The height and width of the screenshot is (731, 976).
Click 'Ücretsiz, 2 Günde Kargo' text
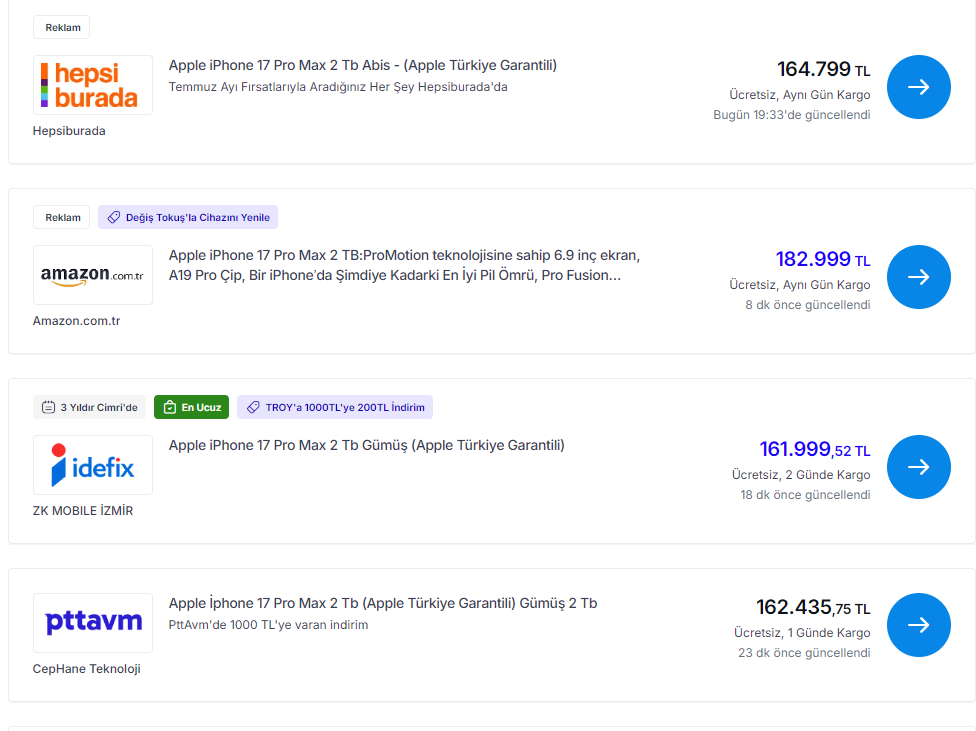801,474
